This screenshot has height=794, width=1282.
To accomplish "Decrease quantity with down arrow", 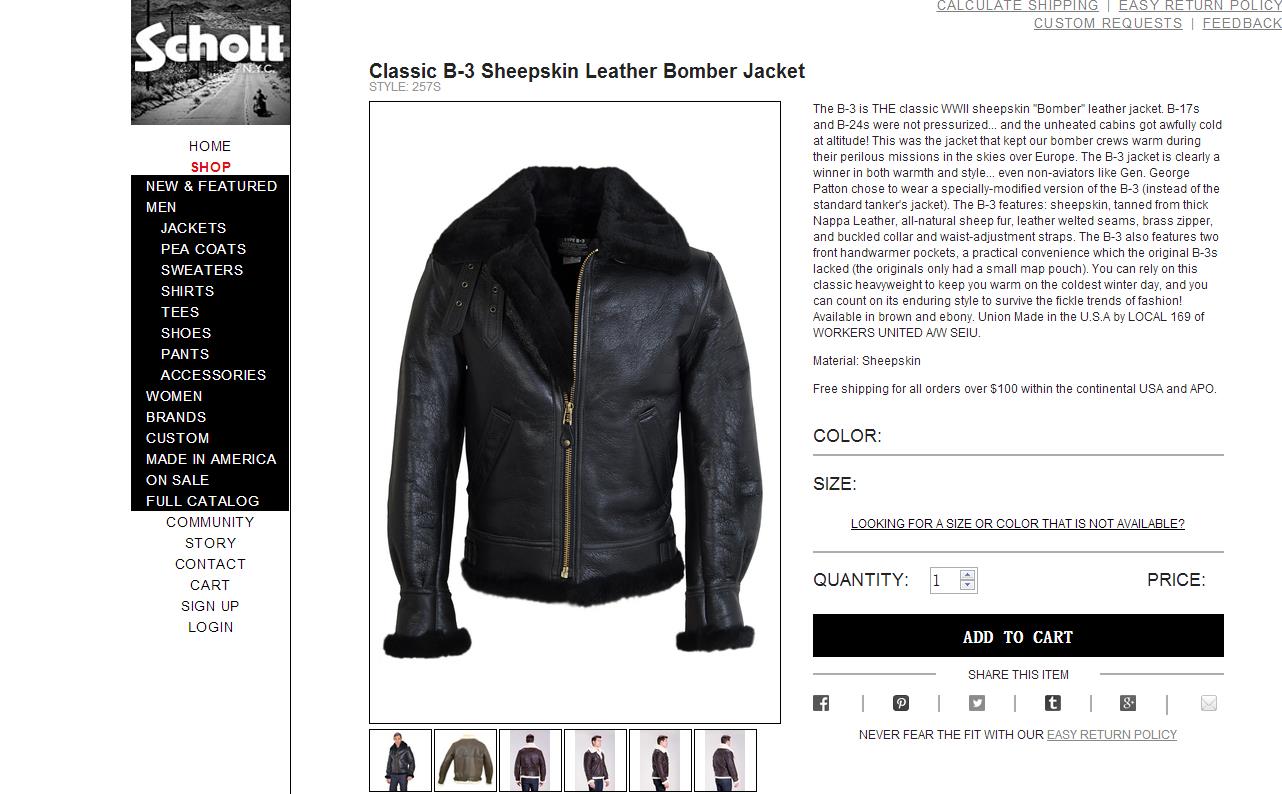I will pos(967,585).
